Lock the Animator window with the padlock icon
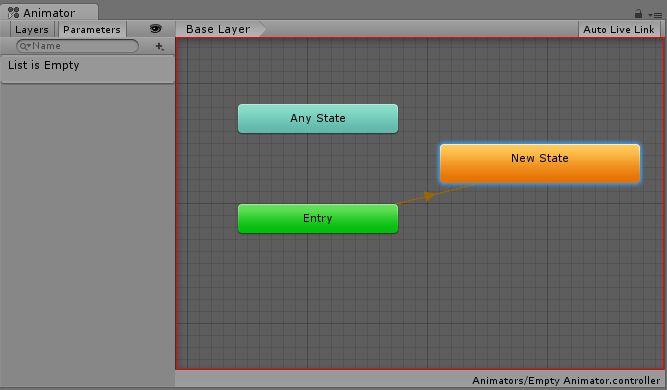This screenshot has width=667, height=390. click(638, 14)
